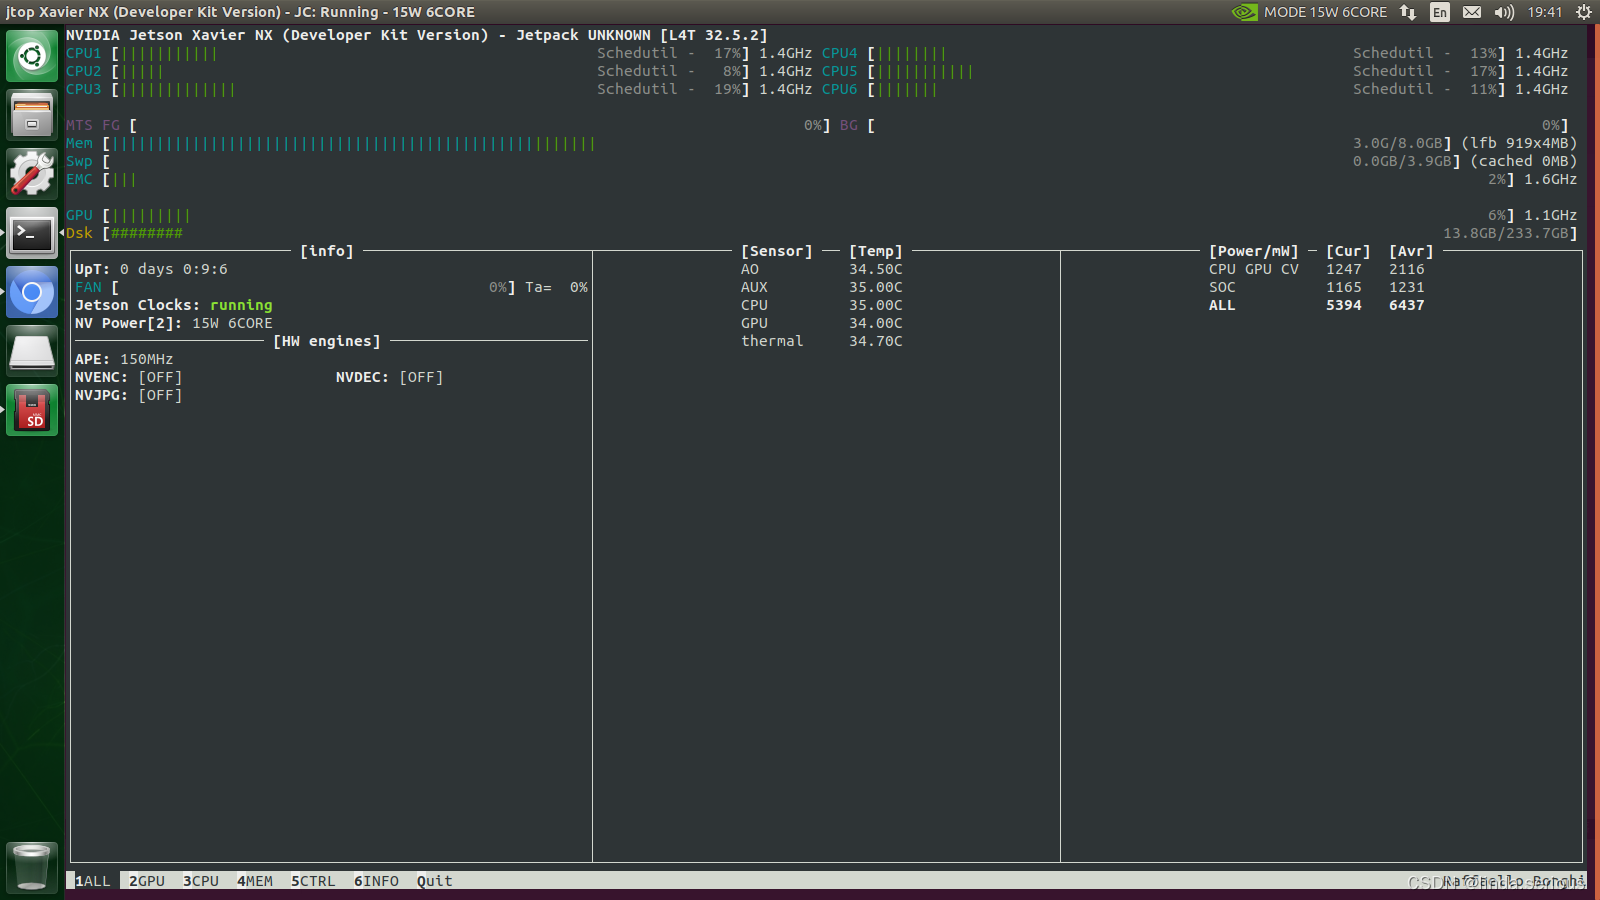Click the GPU sensor 34.00C row
The image size is (1600, 900).
click(822, 323)
